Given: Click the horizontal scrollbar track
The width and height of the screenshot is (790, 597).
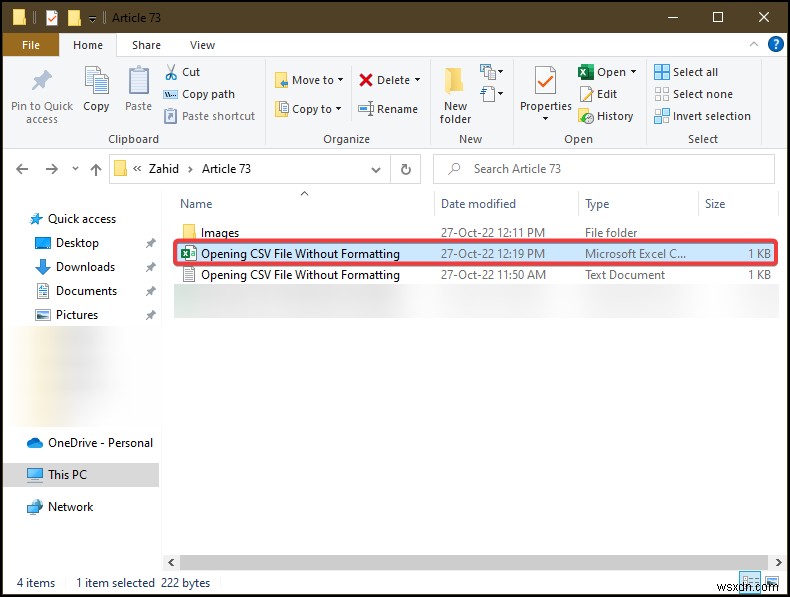Looking at the screenshot, I should (474, 562).
